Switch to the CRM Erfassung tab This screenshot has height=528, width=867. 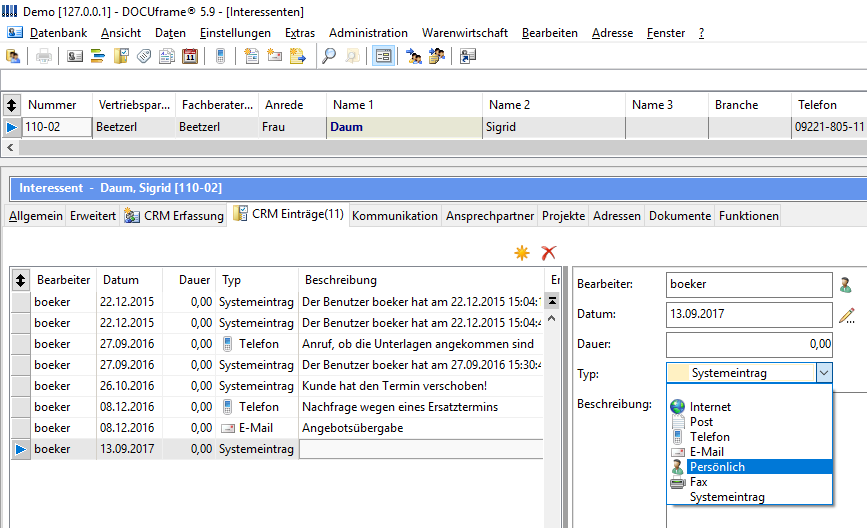point(174,216)
